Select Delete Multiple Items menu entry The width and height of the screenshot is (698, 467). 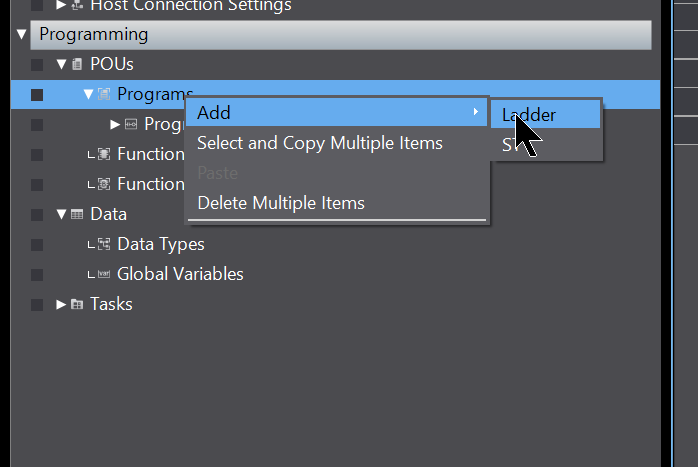point(280,203)
